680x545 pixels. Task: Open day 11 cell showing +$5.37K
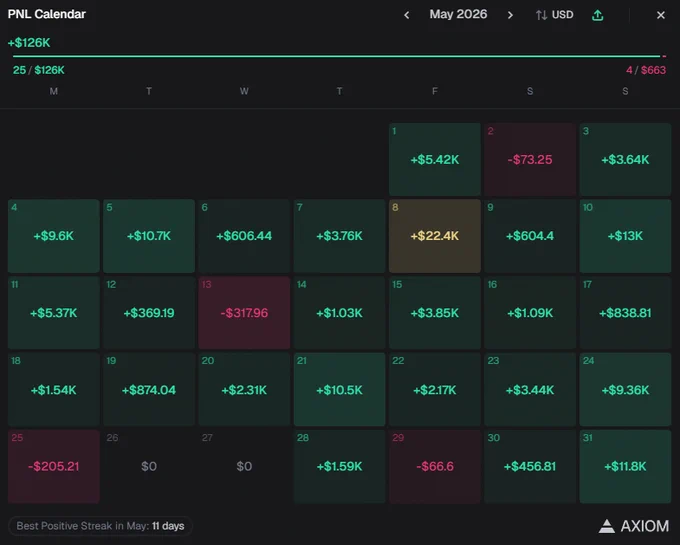coord(53,313)
